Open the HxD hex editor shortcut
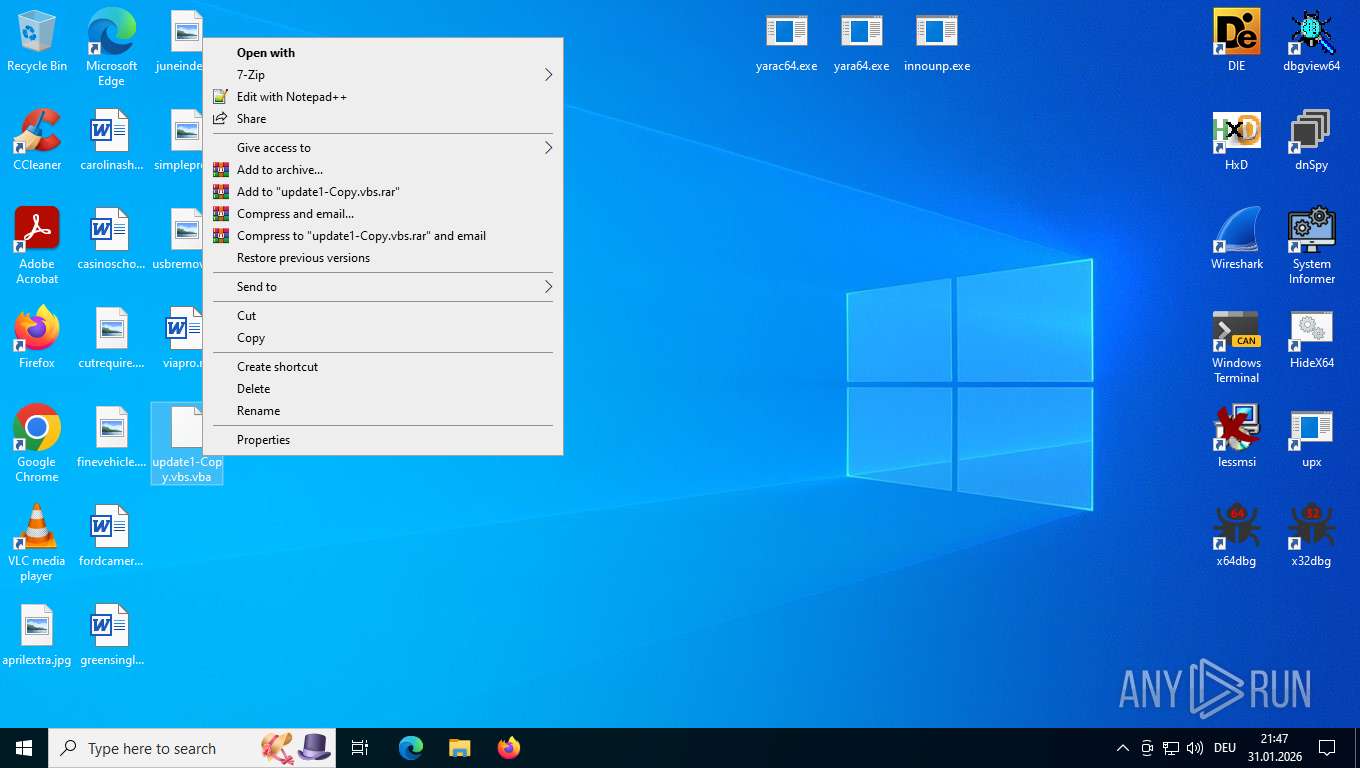The height and width of the screenshot is (768, 1360). [1237, 140]
